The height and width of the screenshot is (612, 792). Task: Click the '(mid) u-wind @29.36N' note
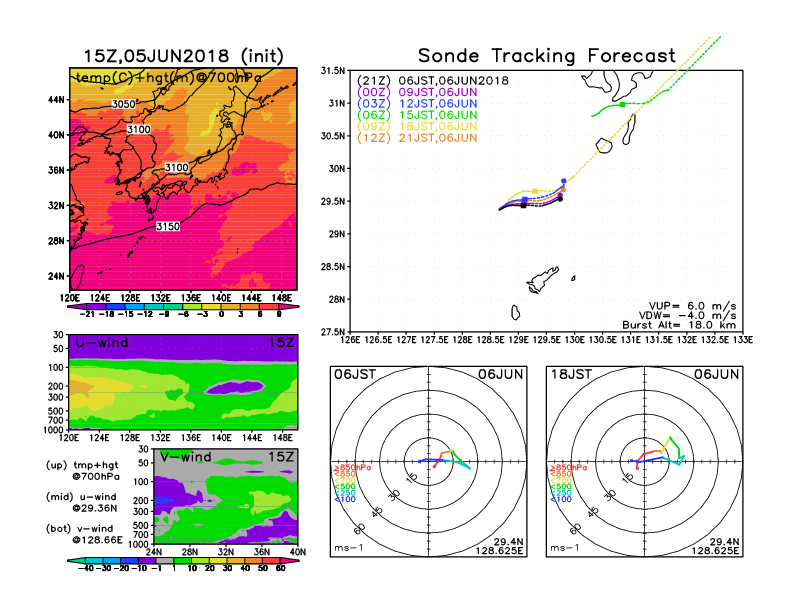tap(81, 502)
